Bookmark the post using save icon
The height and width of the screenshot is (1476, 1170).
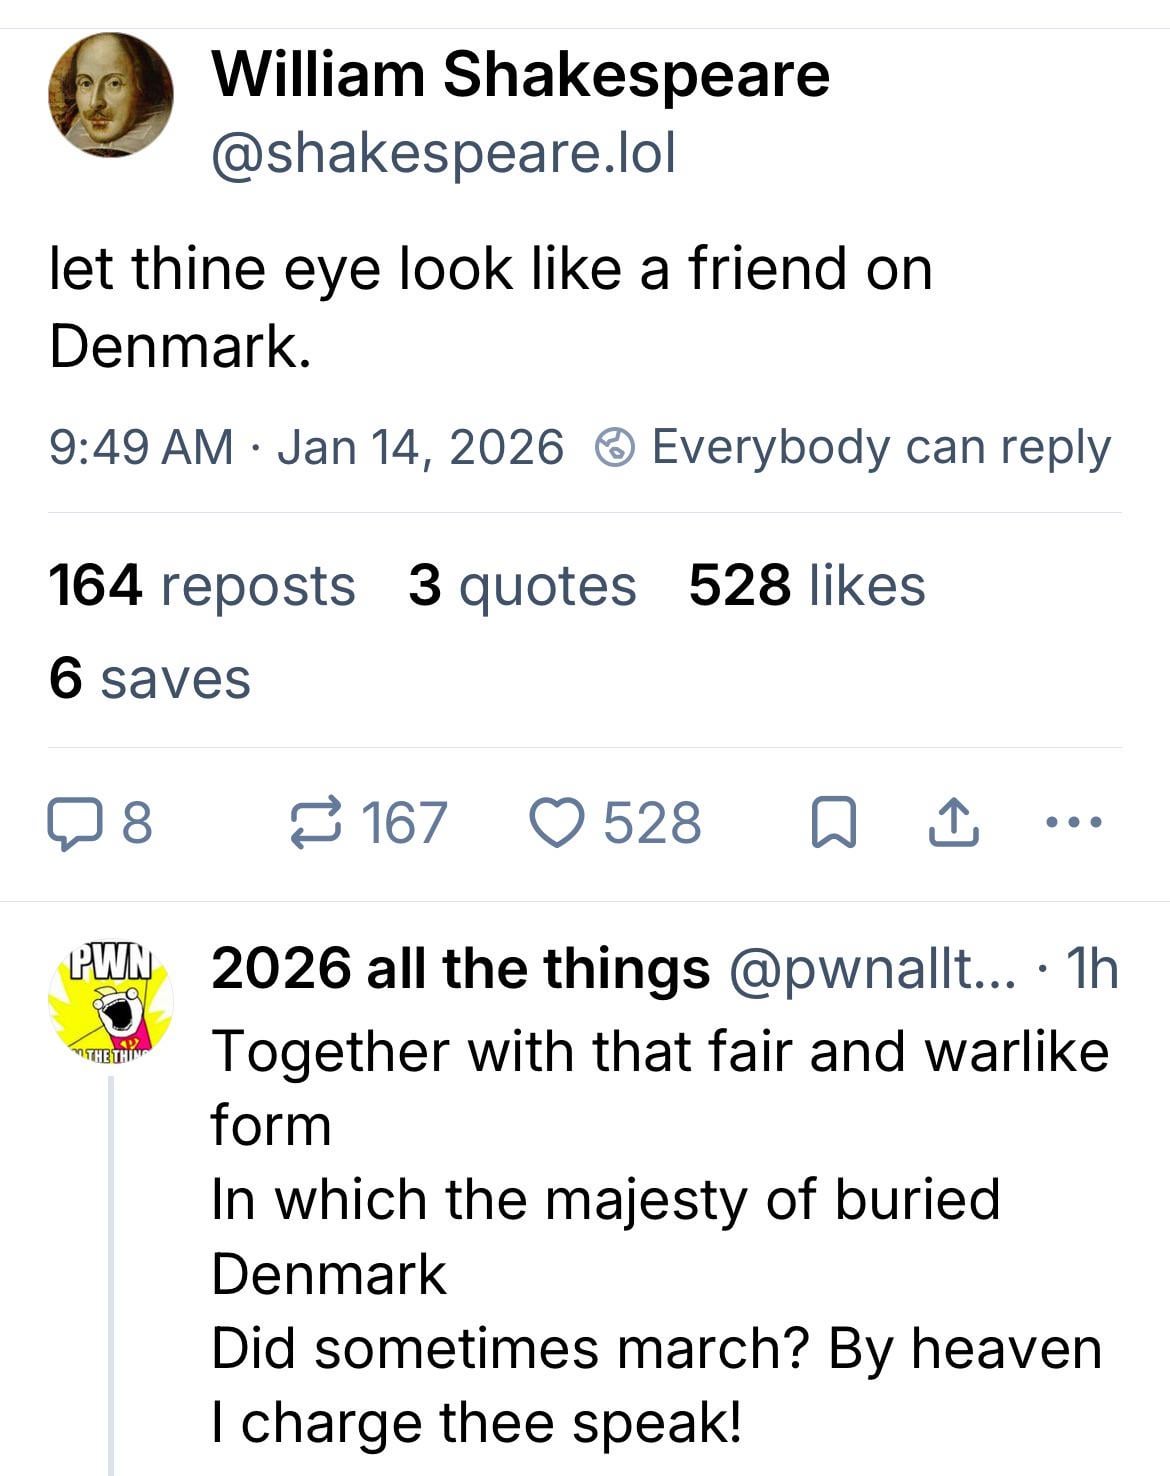832,824
